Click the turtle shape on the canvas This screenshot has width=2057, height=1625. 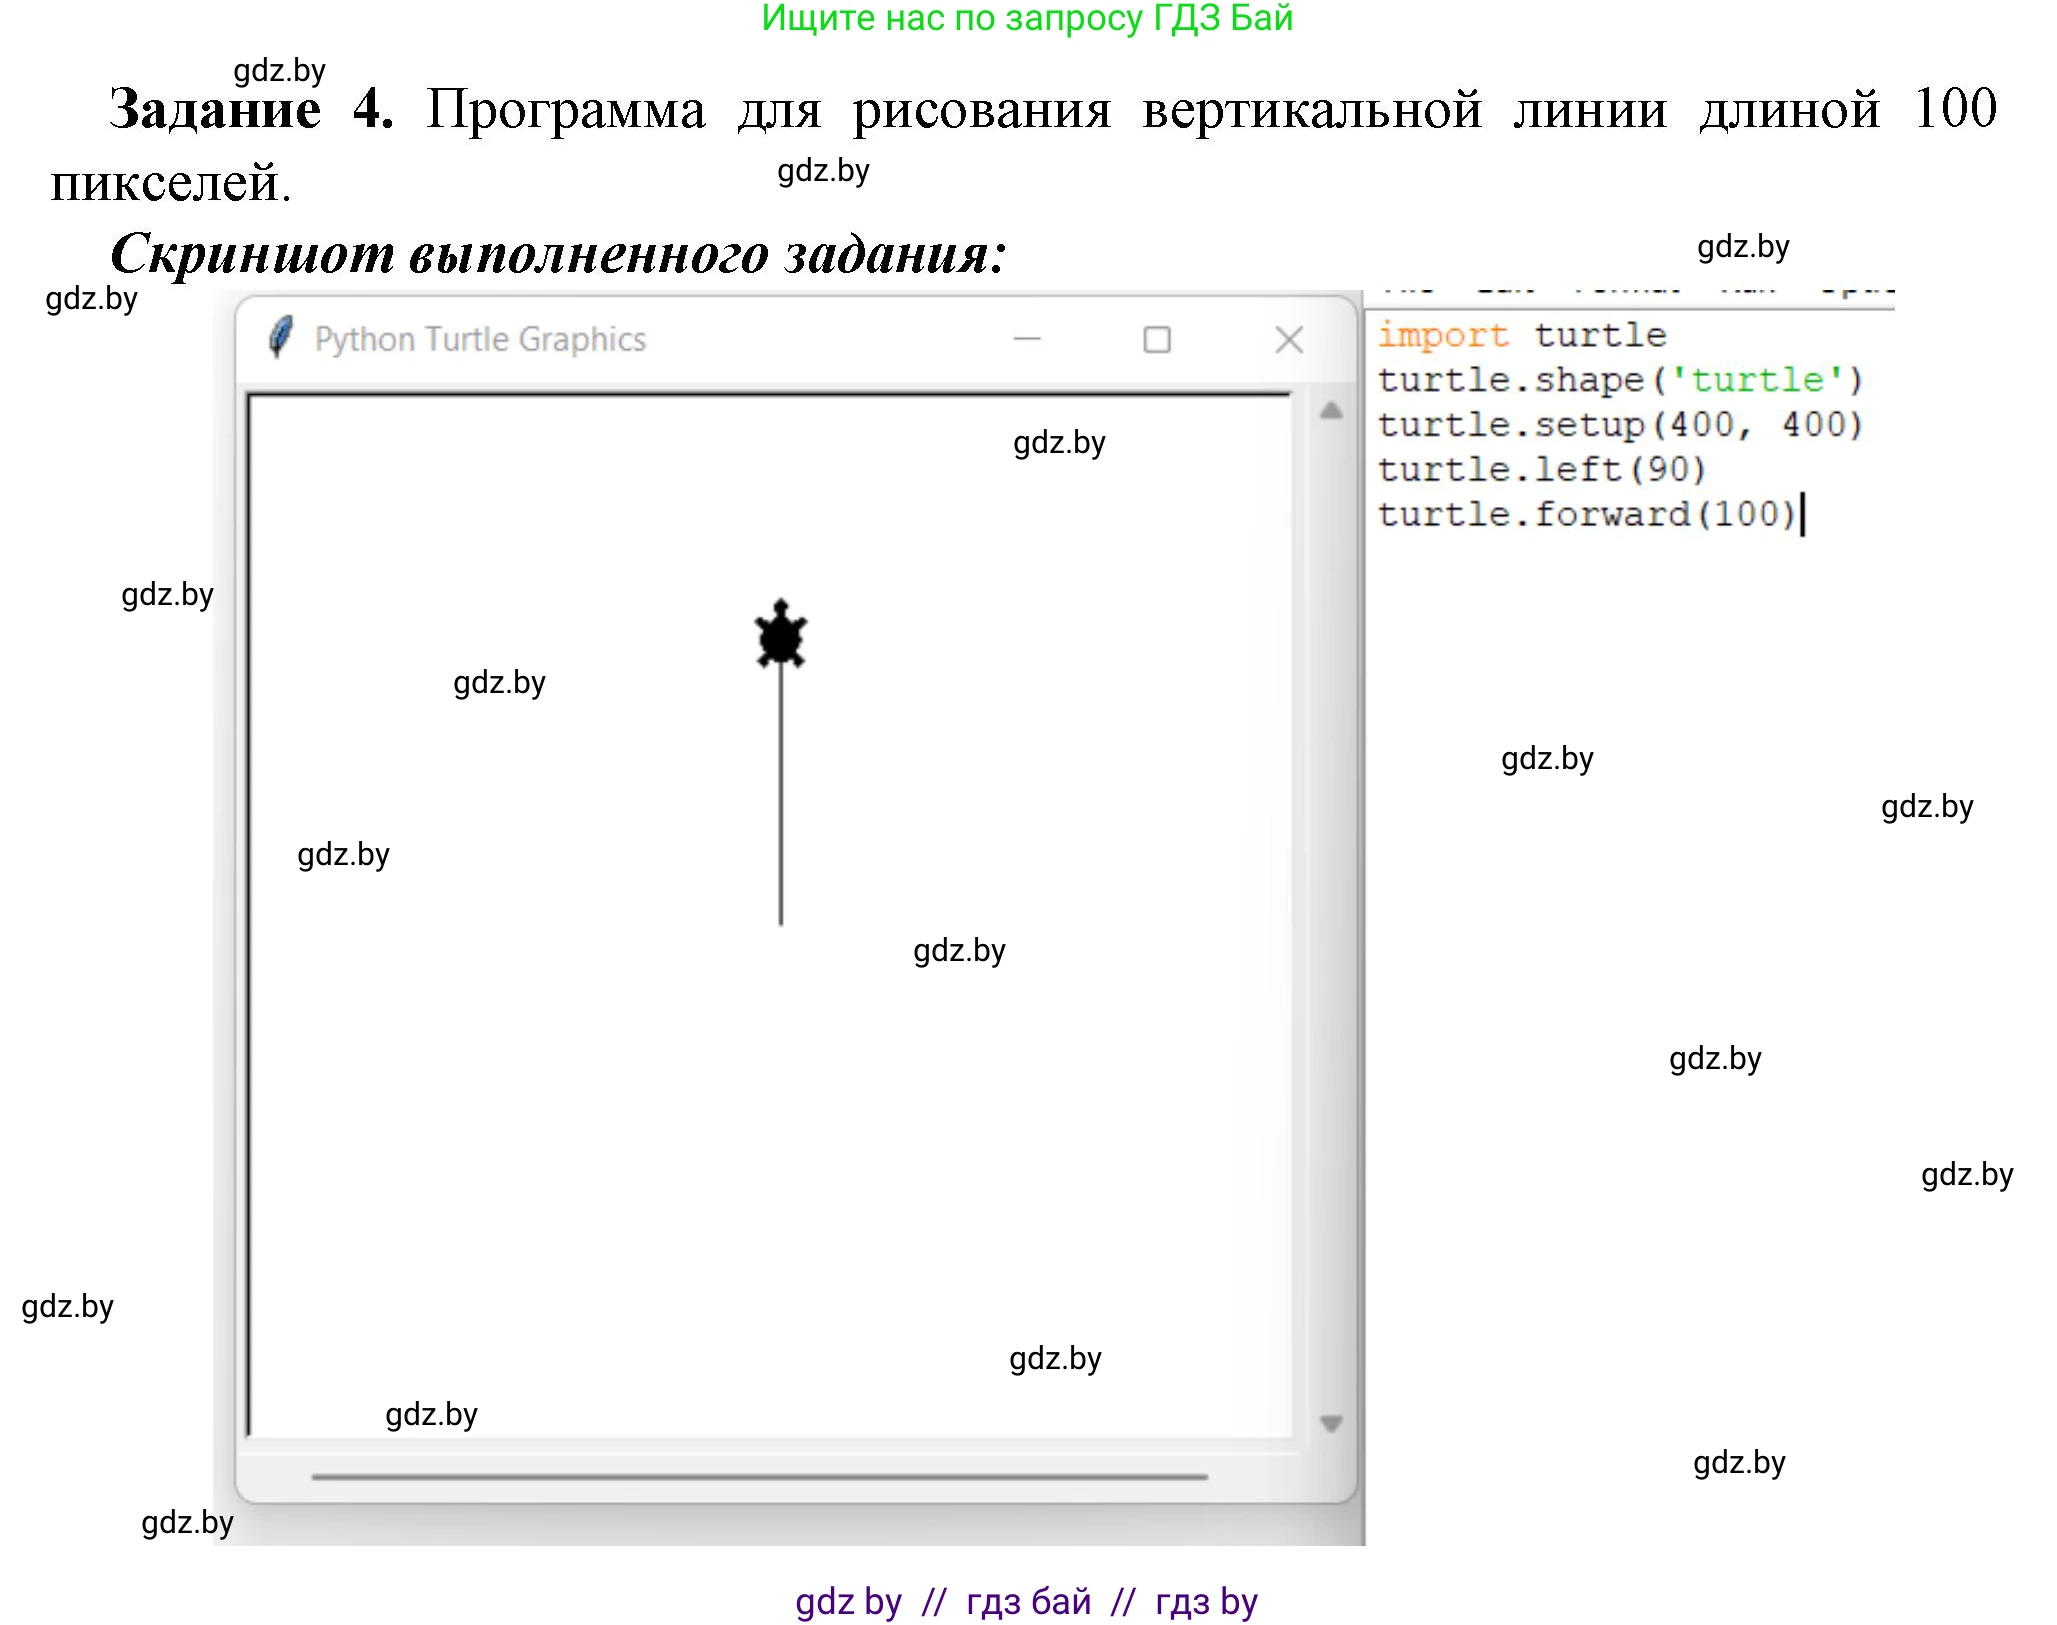781,634
